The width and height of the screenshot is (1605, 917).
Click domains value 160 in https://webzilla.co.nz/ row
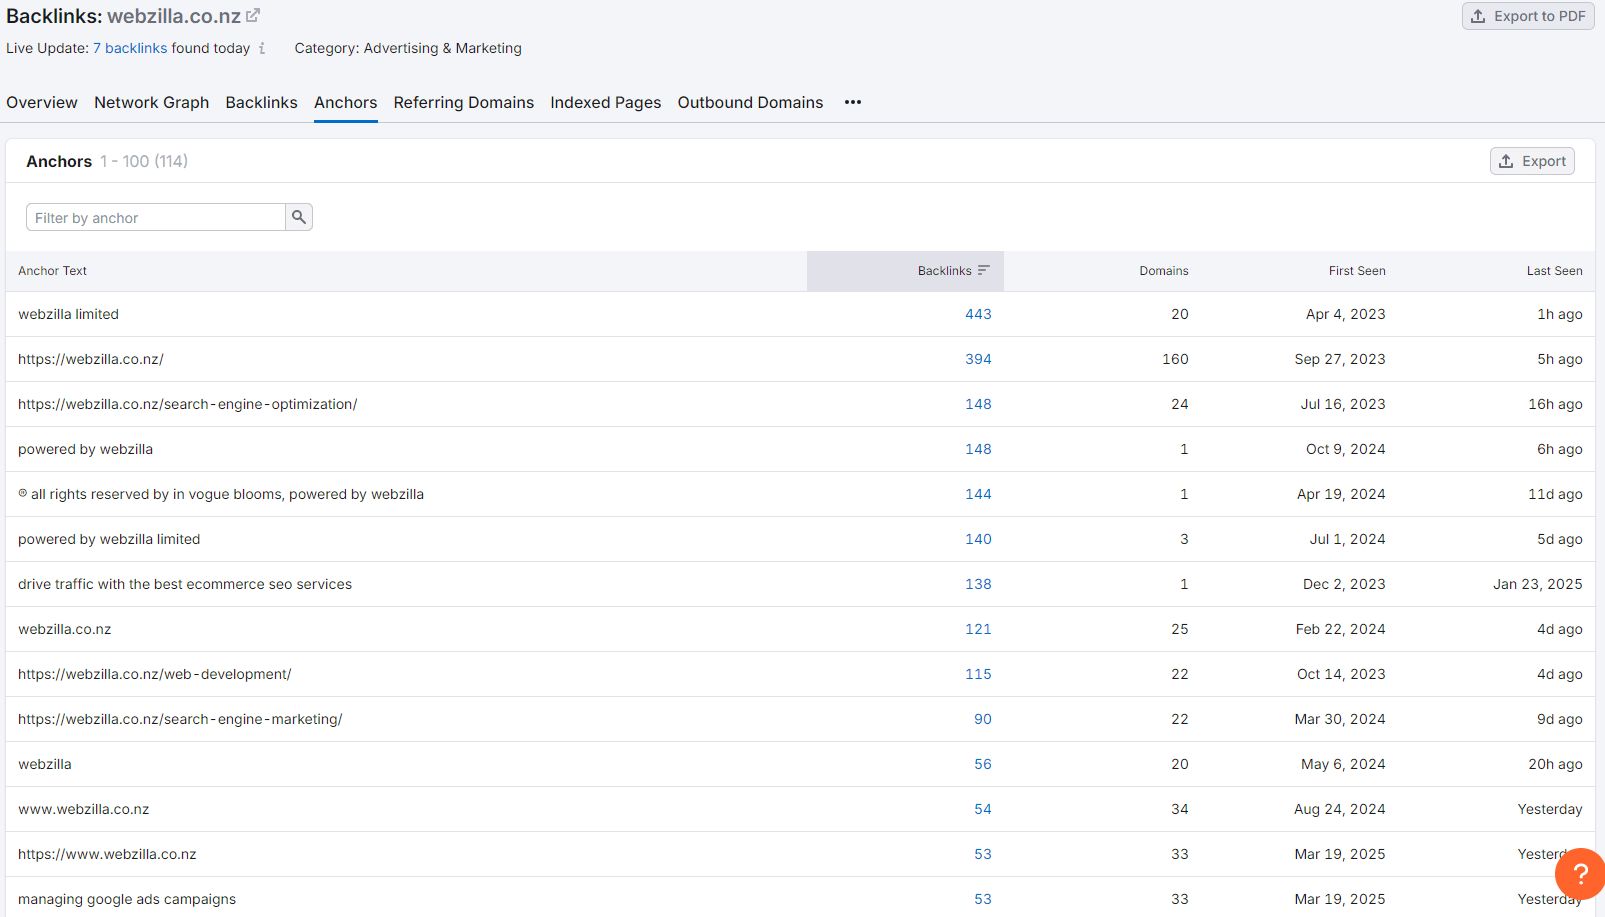click(1175, 359)
